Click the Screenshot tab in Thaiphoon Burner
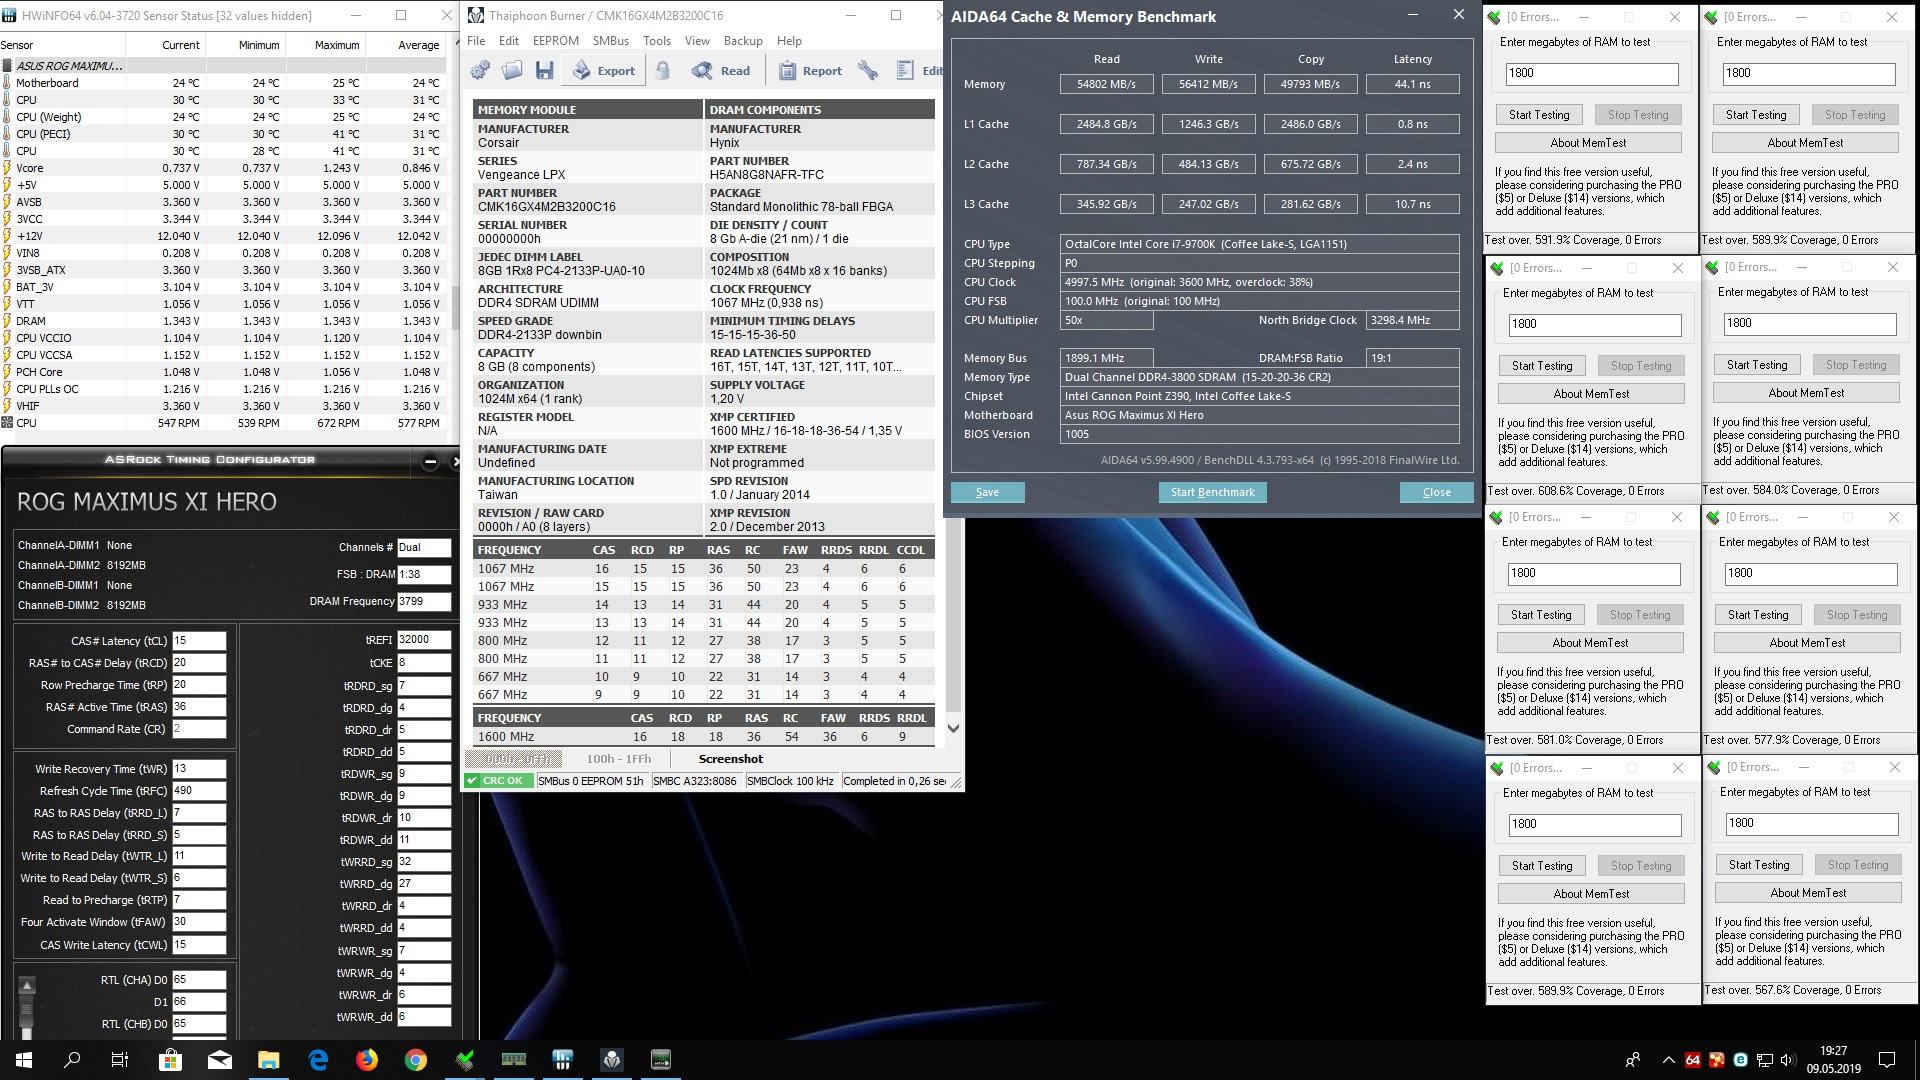Image resolution: width=1920 pixels, height=1080 pixels. [x=730, y=759]
